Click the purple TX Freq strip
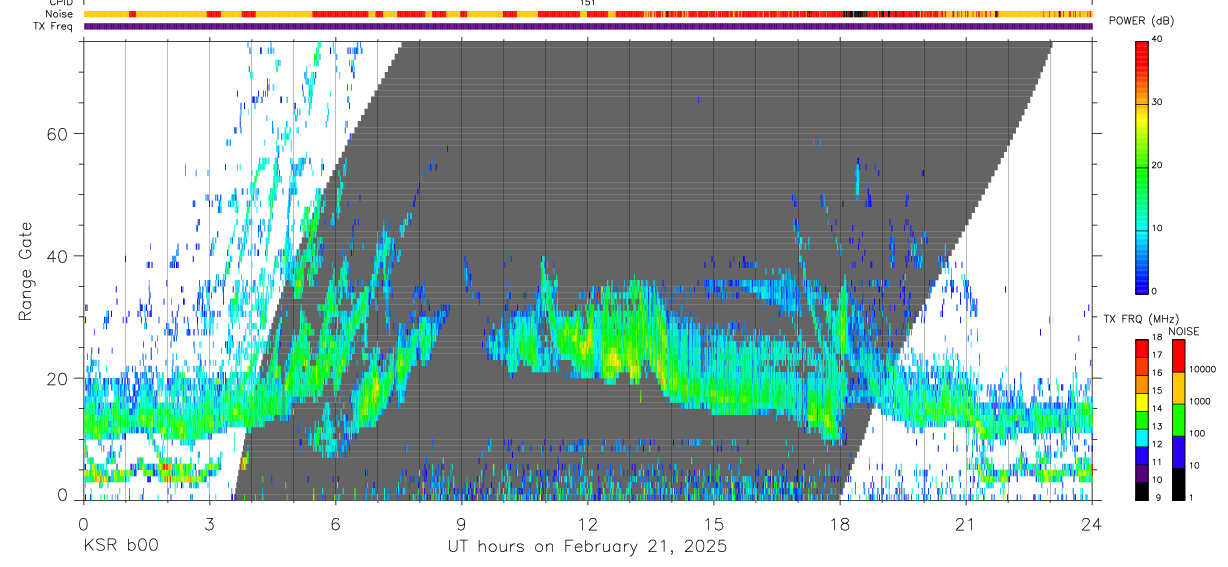The height and width of the screenshot is (567, 1228). pyautogui.click(x=588, y=26)
